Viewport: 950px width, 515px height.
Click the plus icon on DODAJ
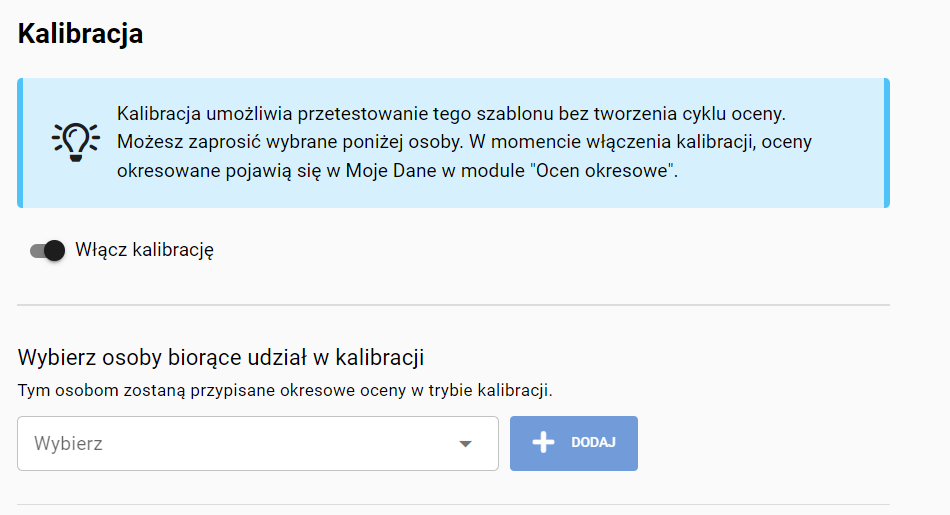click(x=543, y=442)
